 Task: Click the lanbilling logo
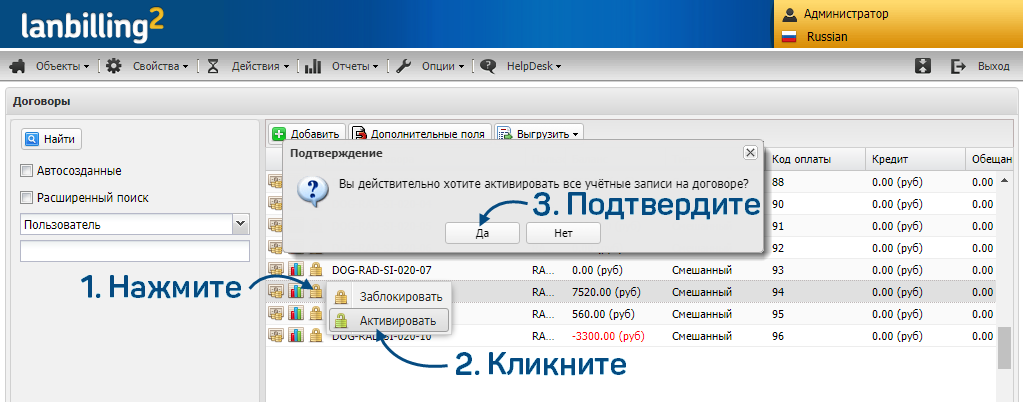(x=92, y=25)
